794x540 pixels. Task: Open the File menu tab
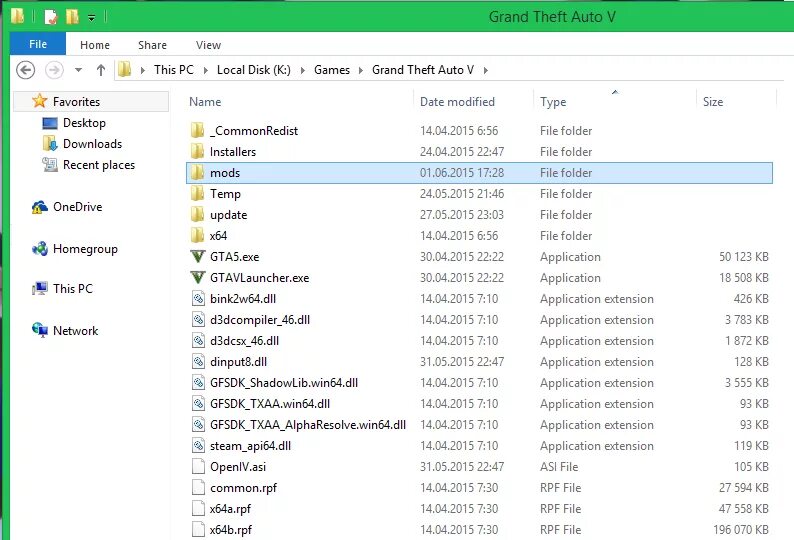click(38, 44)
